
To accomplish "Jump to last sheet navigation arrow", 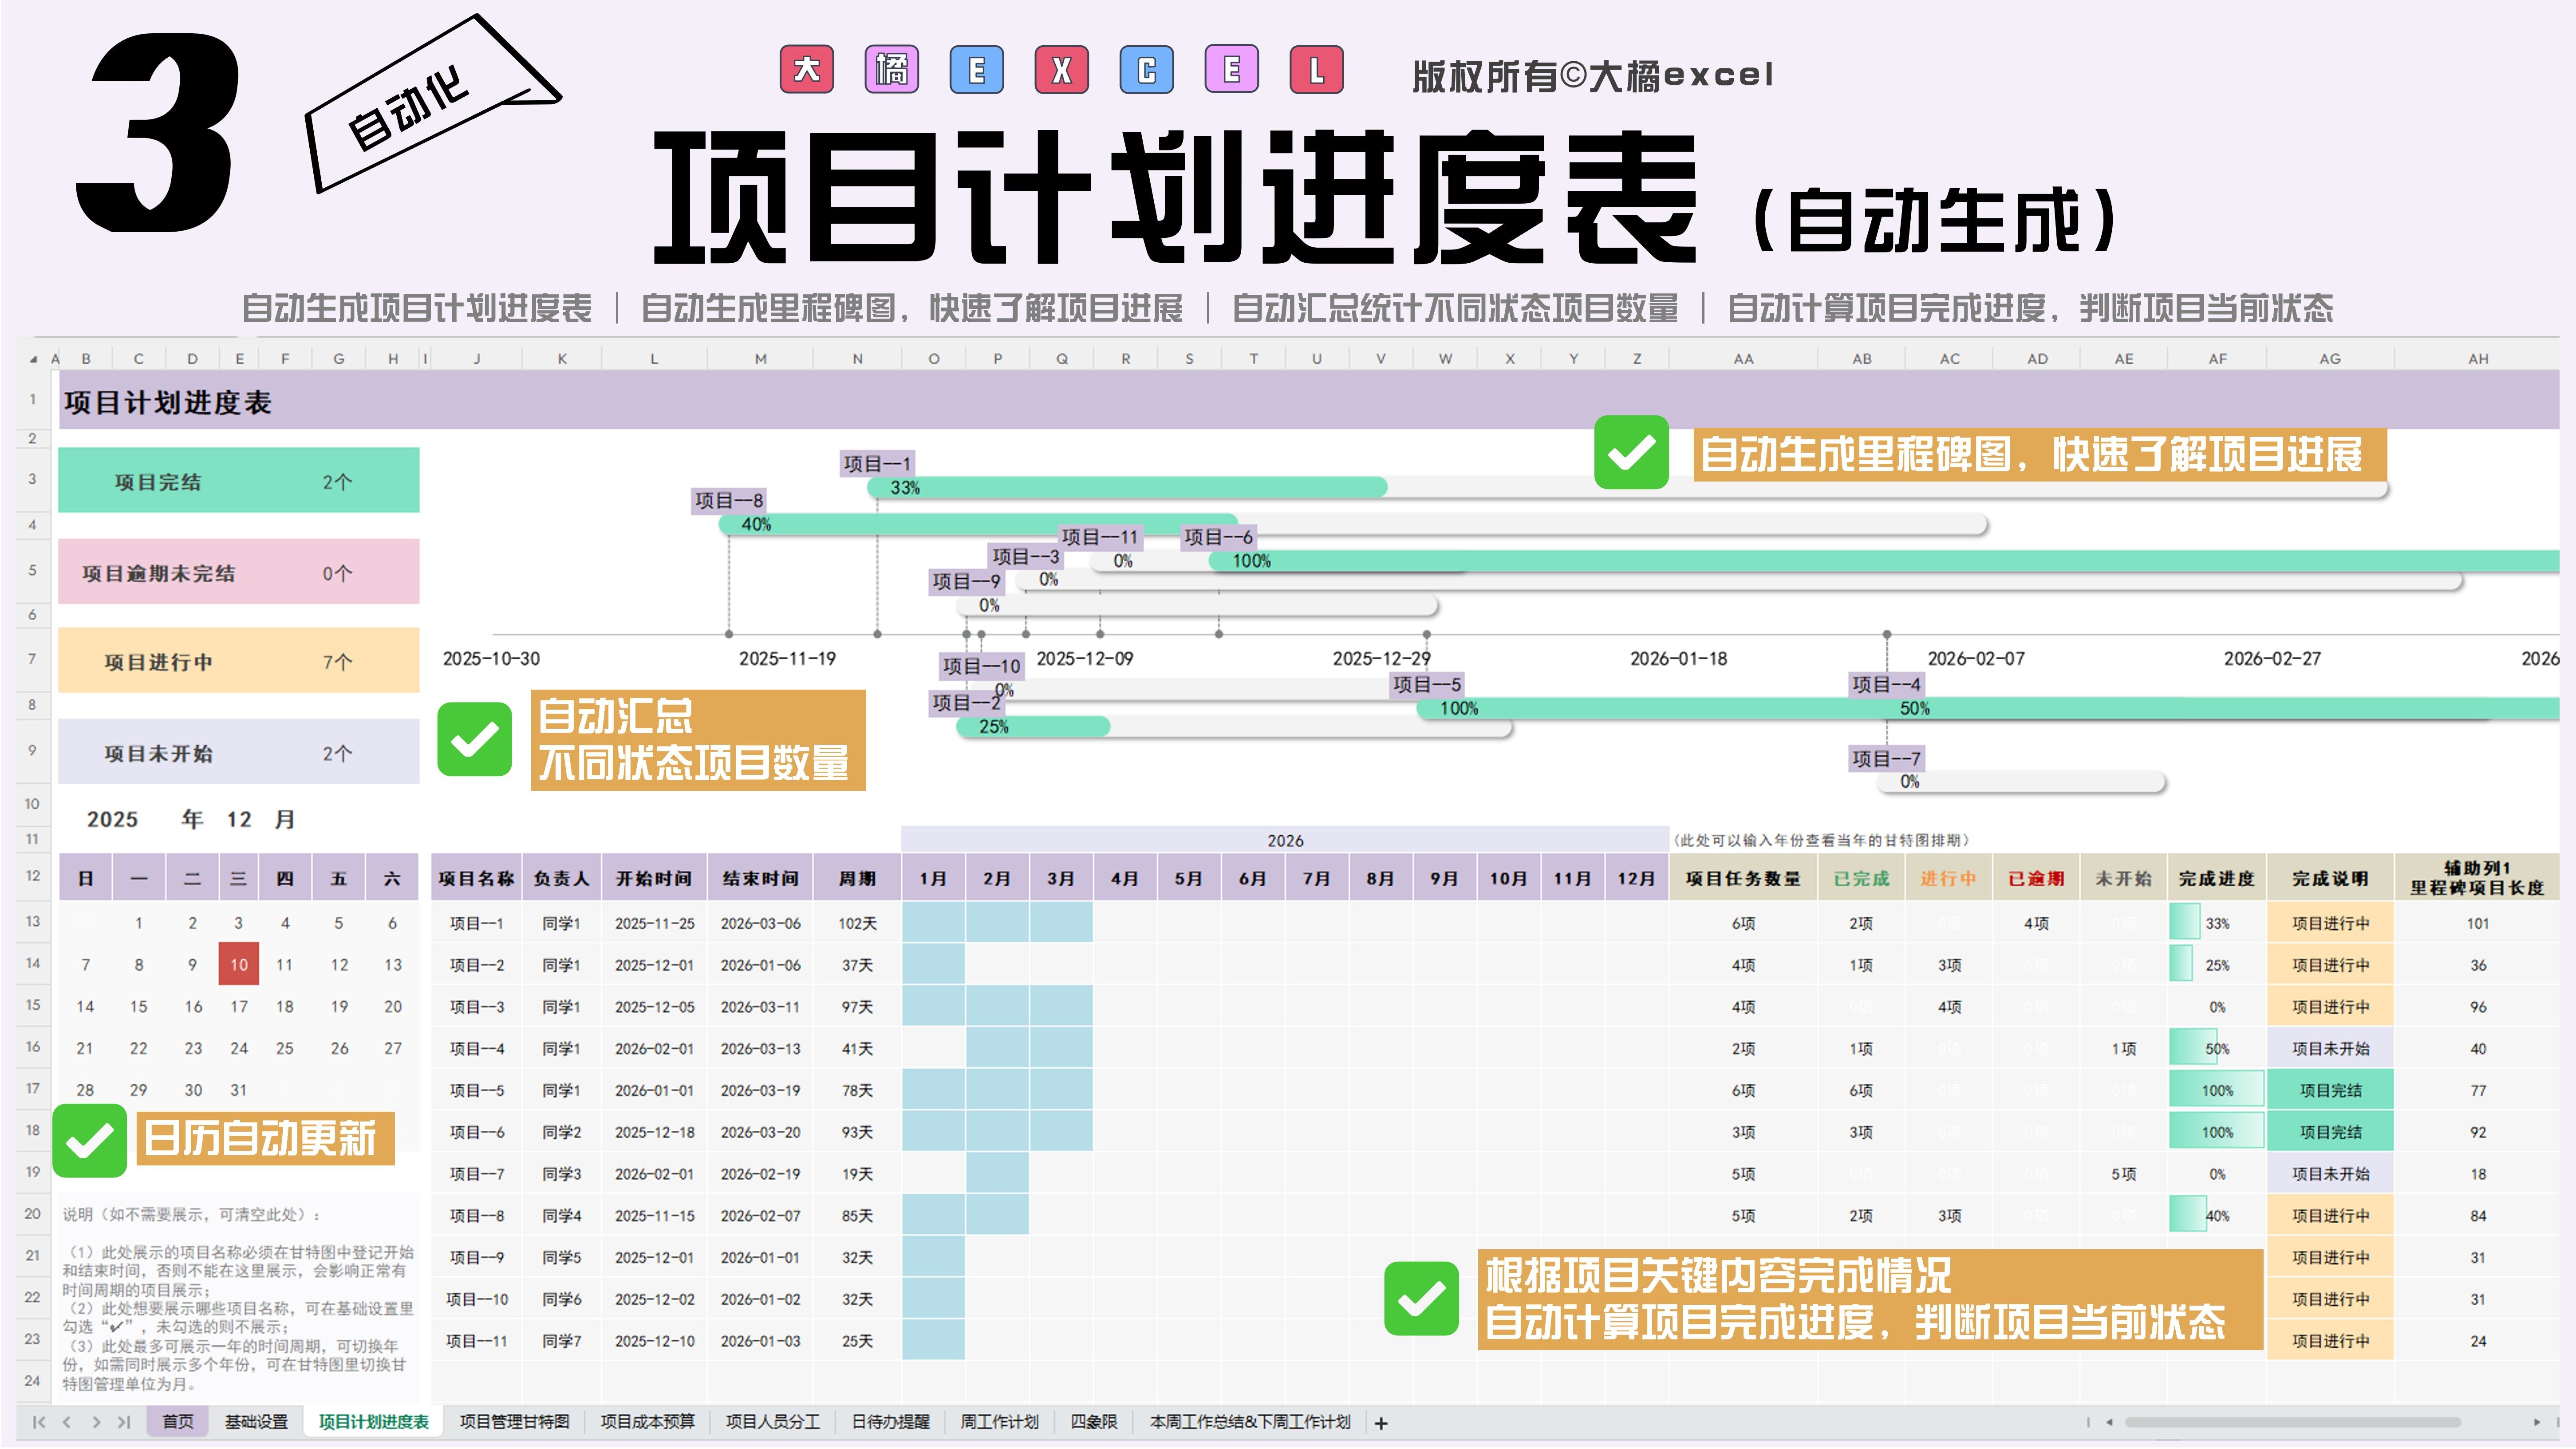I will (124, 1422).
